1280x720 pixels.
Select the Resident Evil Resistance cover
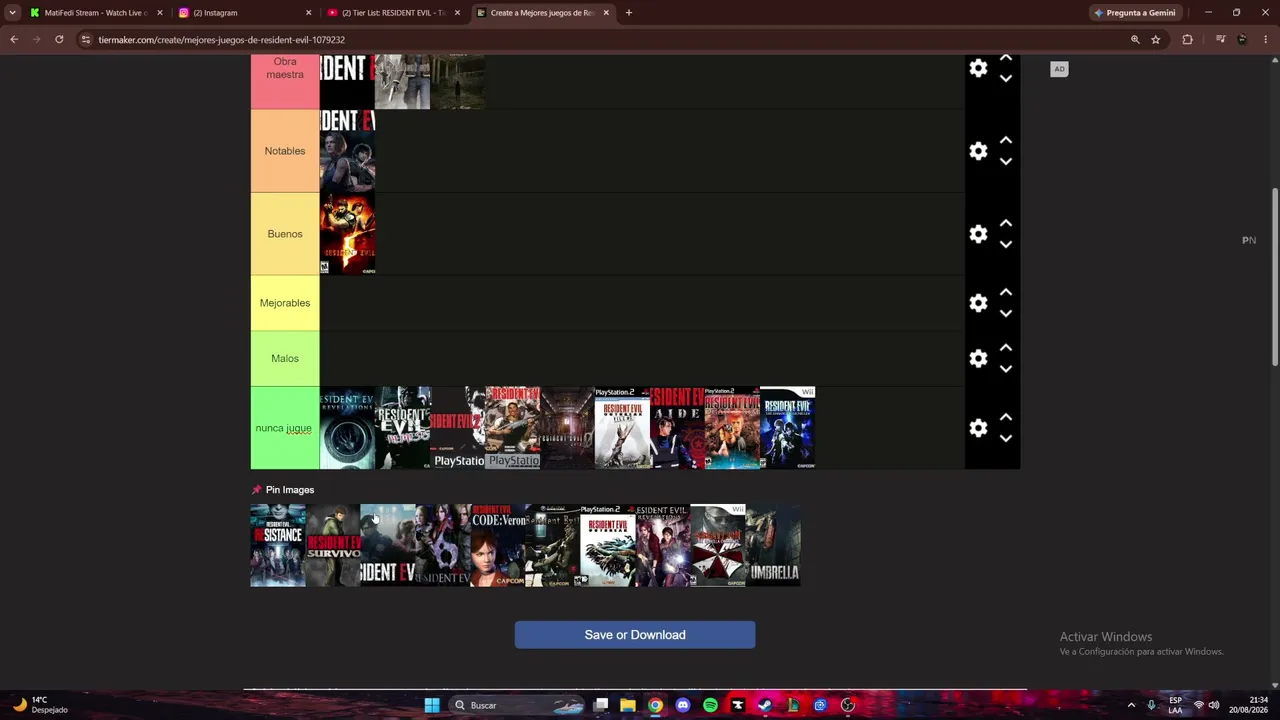[278, 545]
